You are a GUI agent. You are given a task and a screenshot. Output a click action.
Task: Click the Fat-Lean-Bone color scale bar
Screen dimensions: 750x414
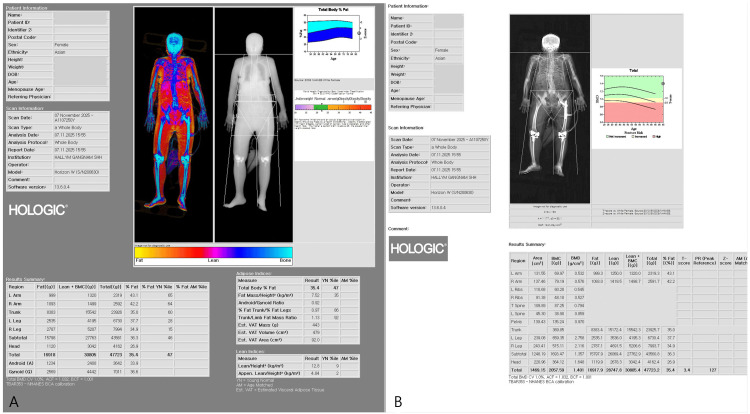point(214,252)
